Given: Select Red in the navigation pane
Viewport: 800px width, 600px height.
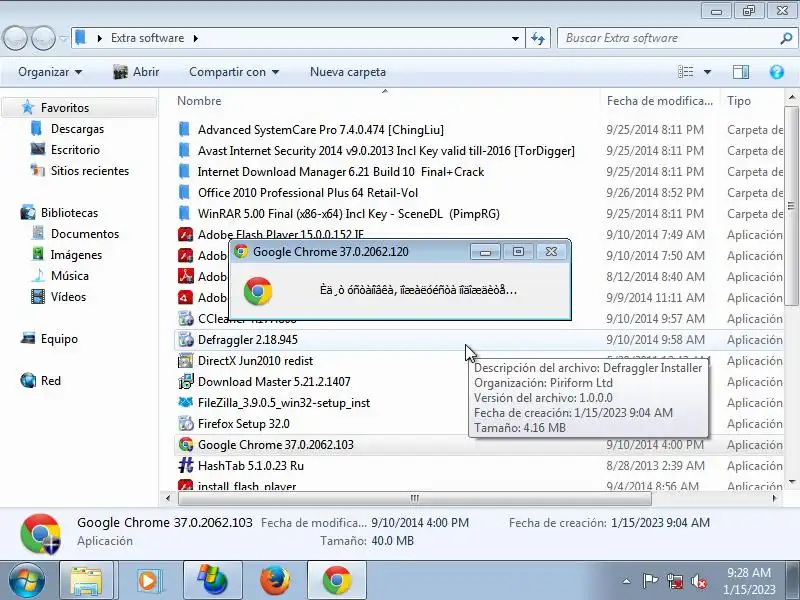Looking at the screenshot, I should (51, 381).
